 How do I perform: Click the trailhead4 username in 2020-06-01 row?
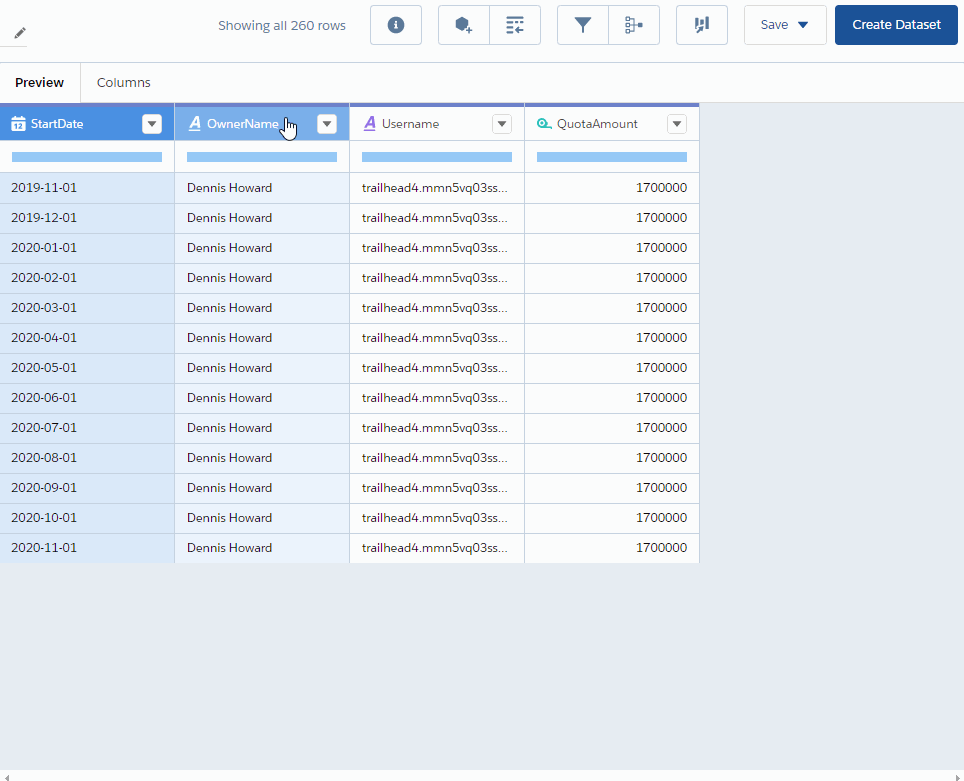point(437,398)
